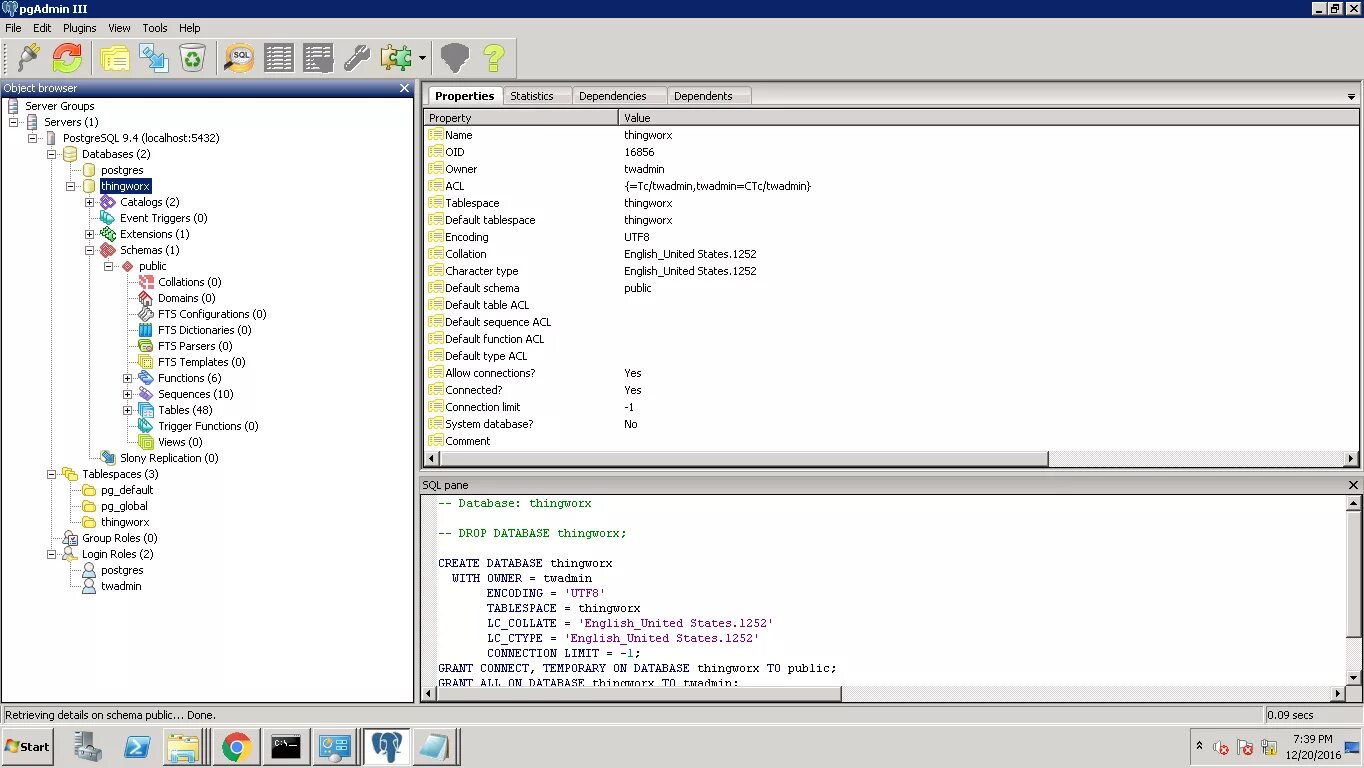The height and width of the screenshot is (768, 1364).
Task: Select the Properties tab
Action: click(464, 96)
